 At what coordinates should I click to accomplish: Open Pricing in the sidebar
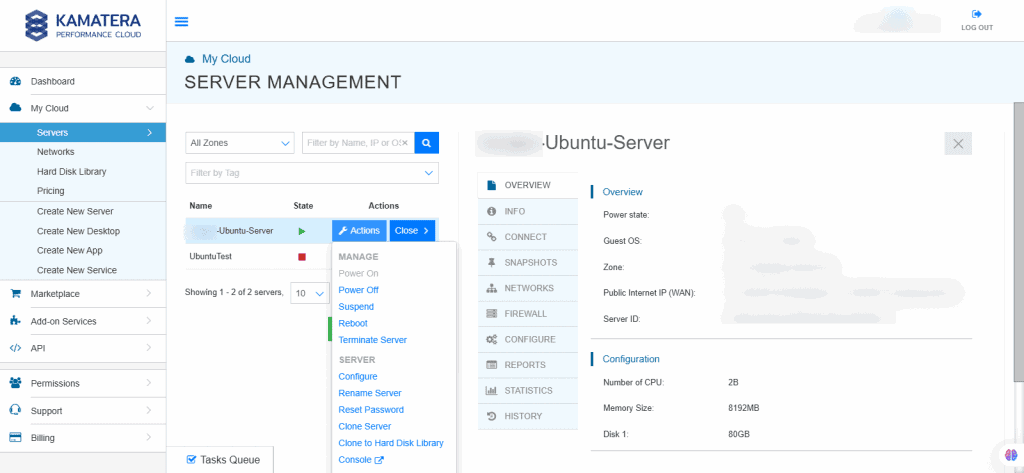click(x=50, y=191)
